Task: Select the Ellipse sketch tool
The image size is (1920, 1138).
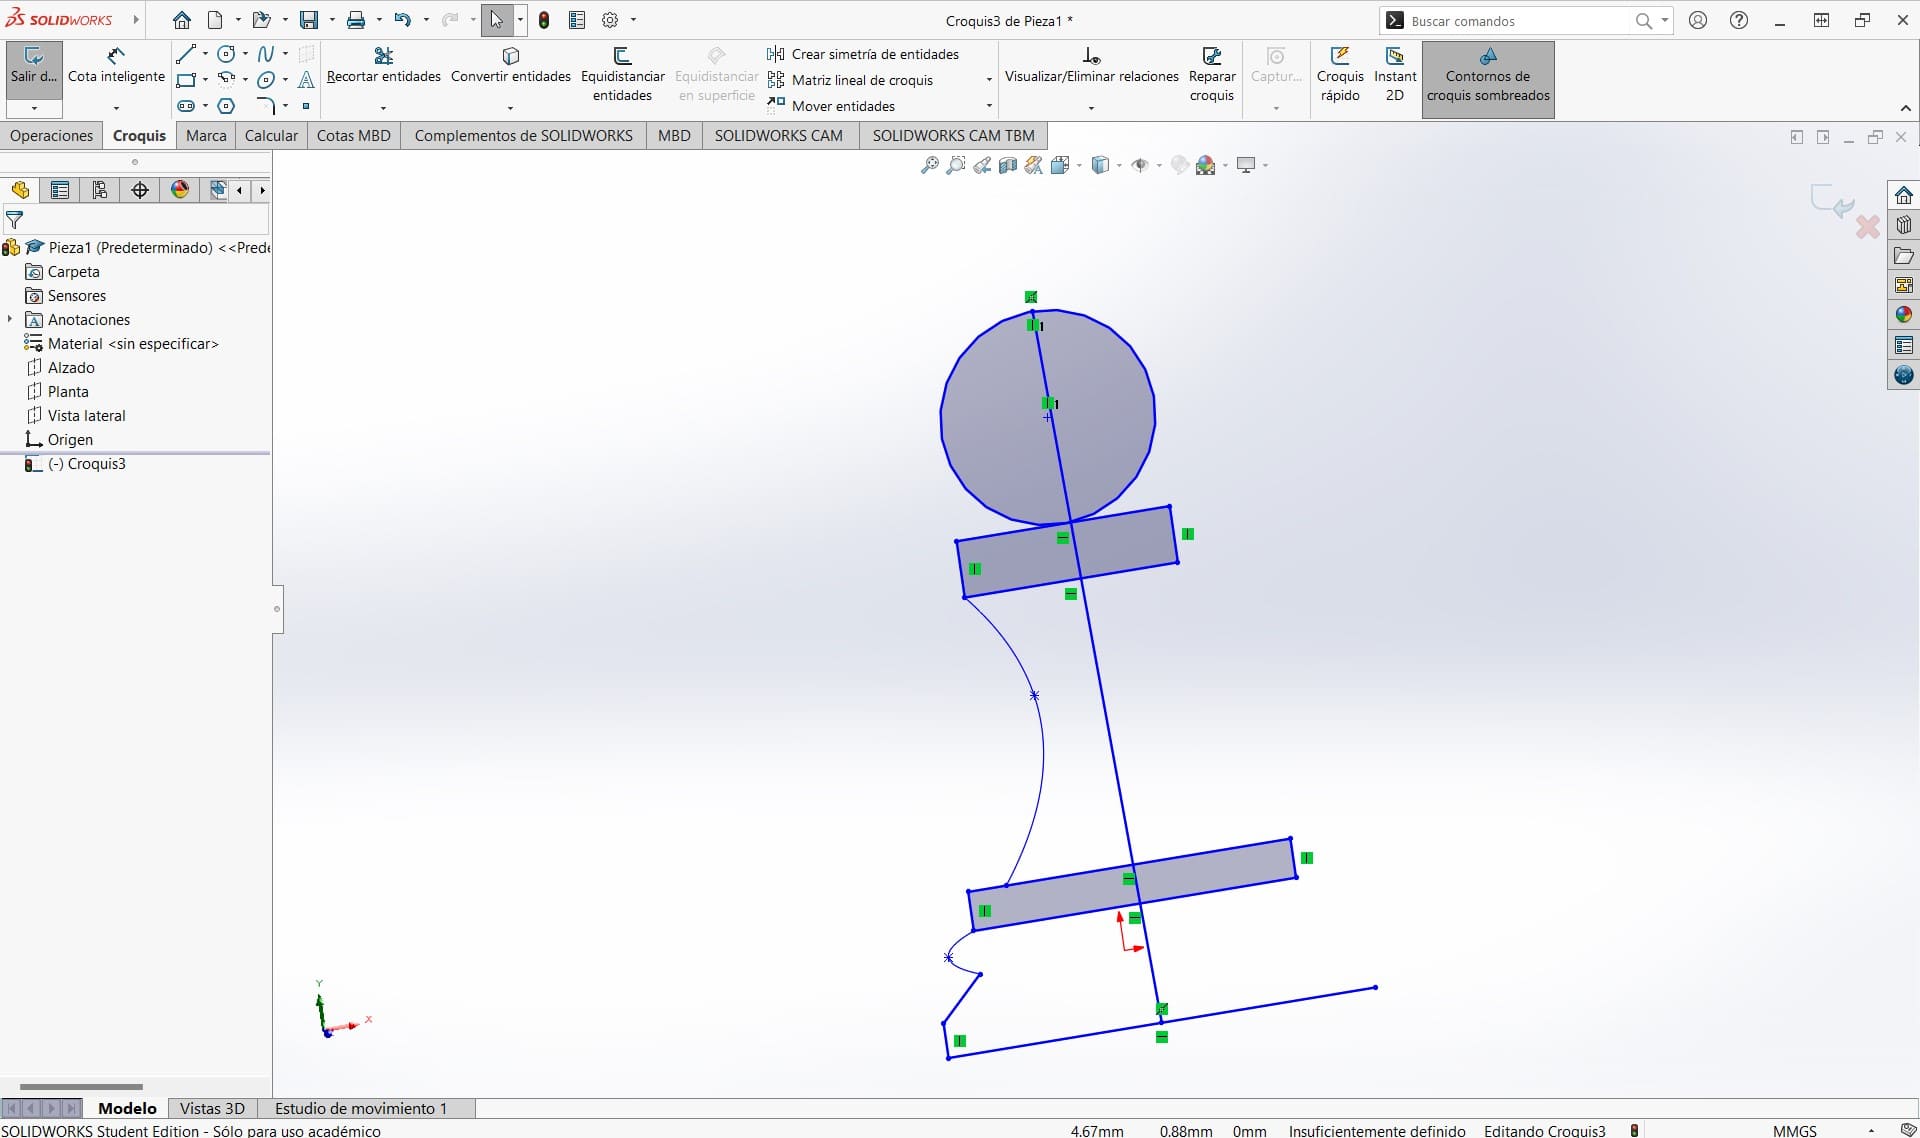Action: point(266,80)
